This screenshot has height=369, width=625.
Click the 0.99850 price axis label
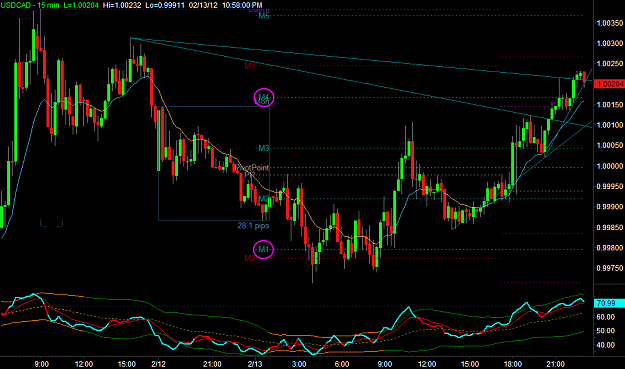610,227
